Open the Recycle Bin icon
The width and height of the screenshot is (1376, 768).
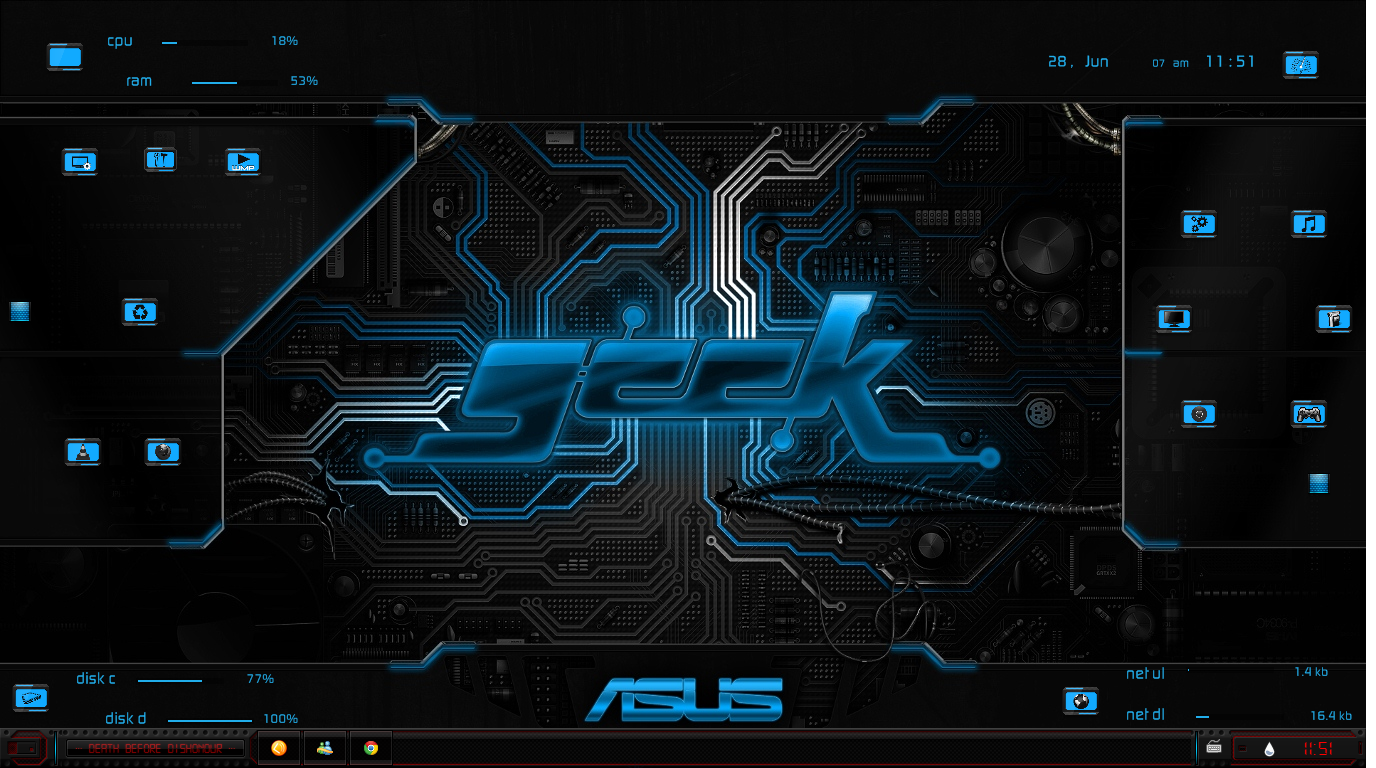click(x=140, y=312)
